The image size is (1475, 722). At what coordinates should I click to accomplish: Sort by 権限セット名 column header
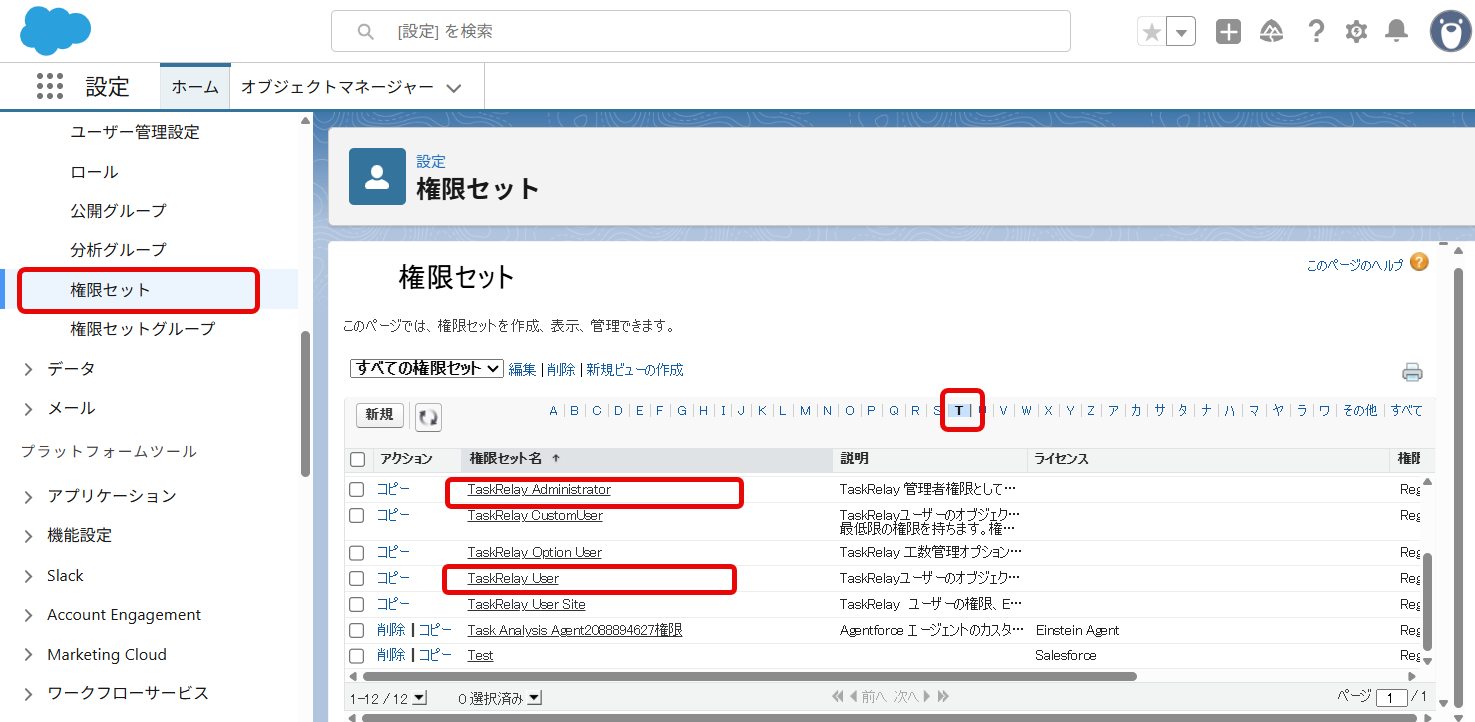pos(505,459)
